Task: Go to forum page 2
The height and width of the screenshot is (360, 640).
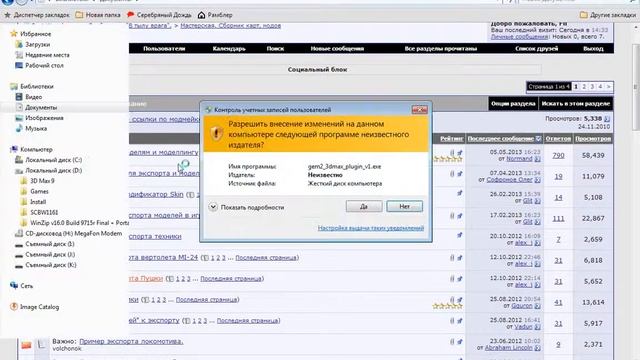Action: tap(584, 87)
